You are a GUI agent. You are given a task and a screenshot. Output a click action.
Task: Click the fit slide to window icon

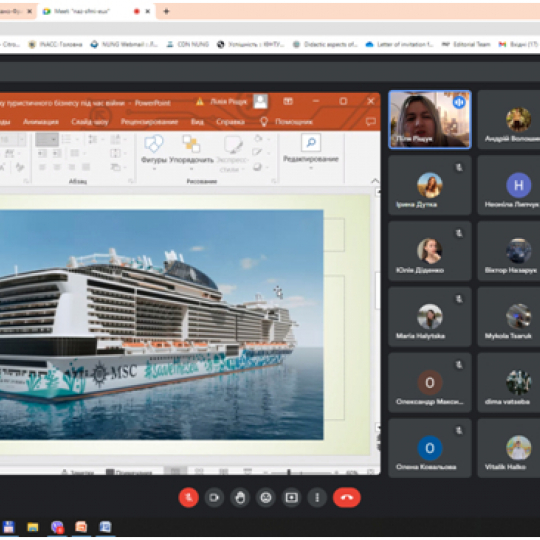[370, 472]
